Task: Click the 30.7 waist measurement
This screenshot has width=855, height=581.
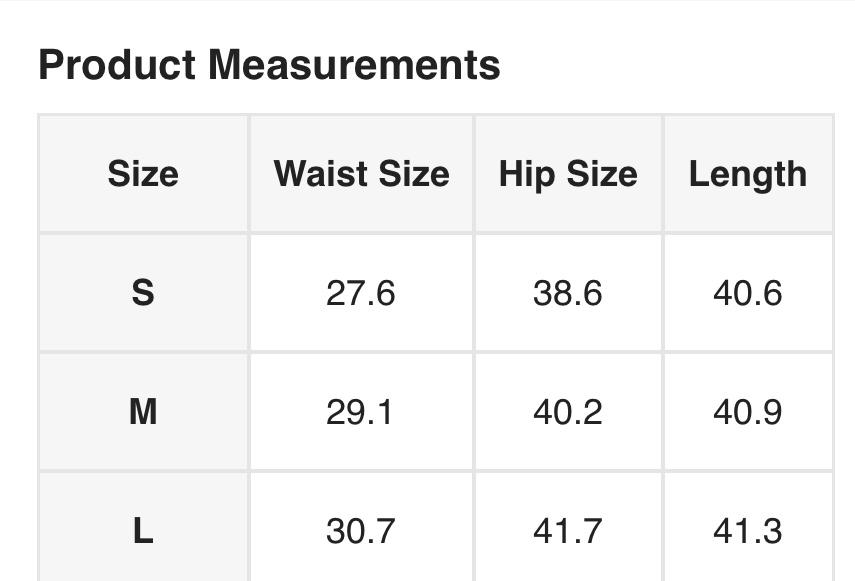Action: 360,530
